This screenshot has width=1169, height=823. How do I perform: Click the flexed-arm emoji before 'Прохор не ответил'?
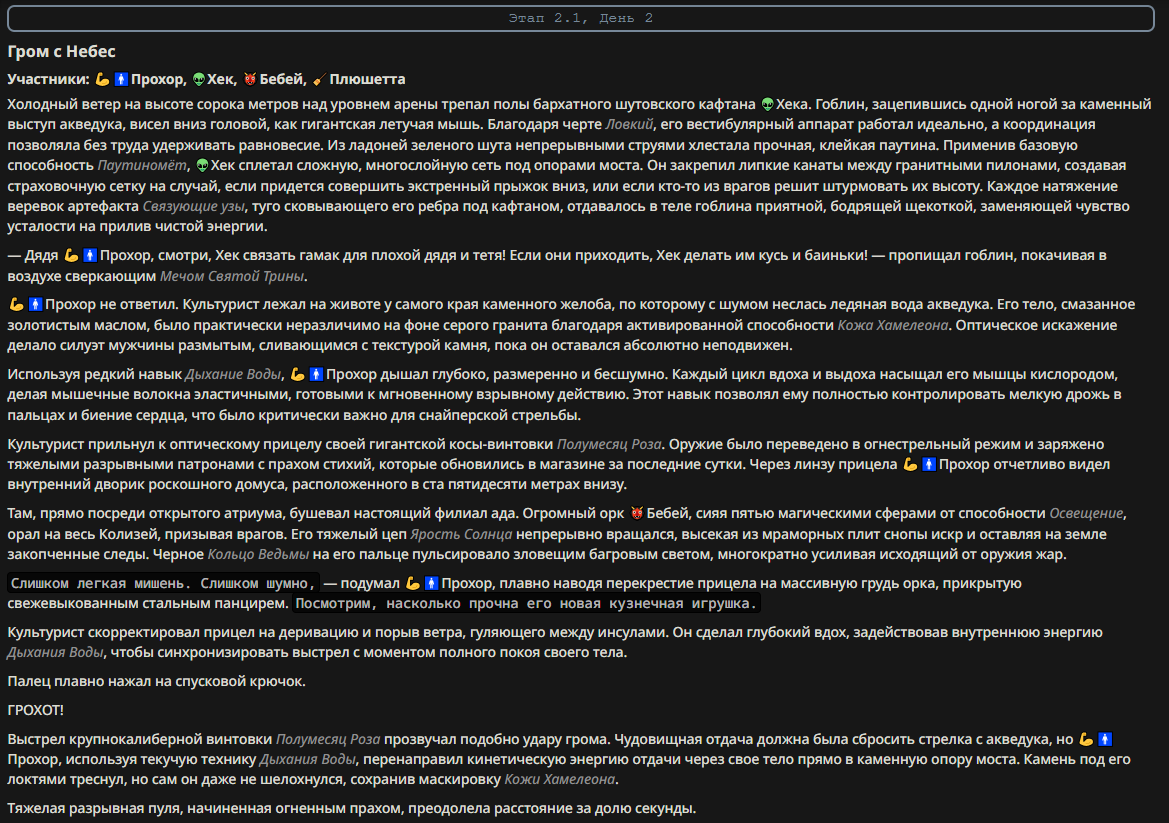(16, 304)
